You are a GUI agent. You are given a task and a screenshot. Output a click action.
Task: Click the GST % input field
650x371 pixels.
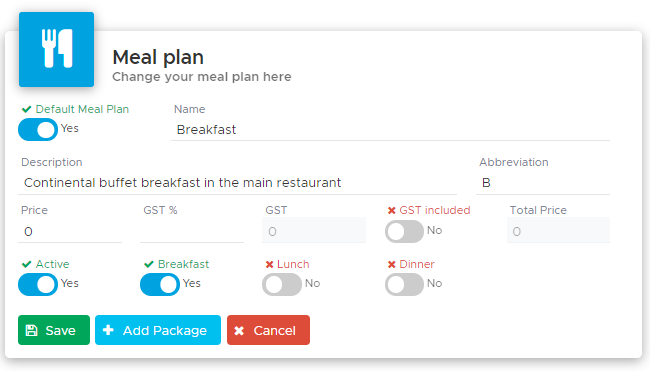(x=192, y=231)
